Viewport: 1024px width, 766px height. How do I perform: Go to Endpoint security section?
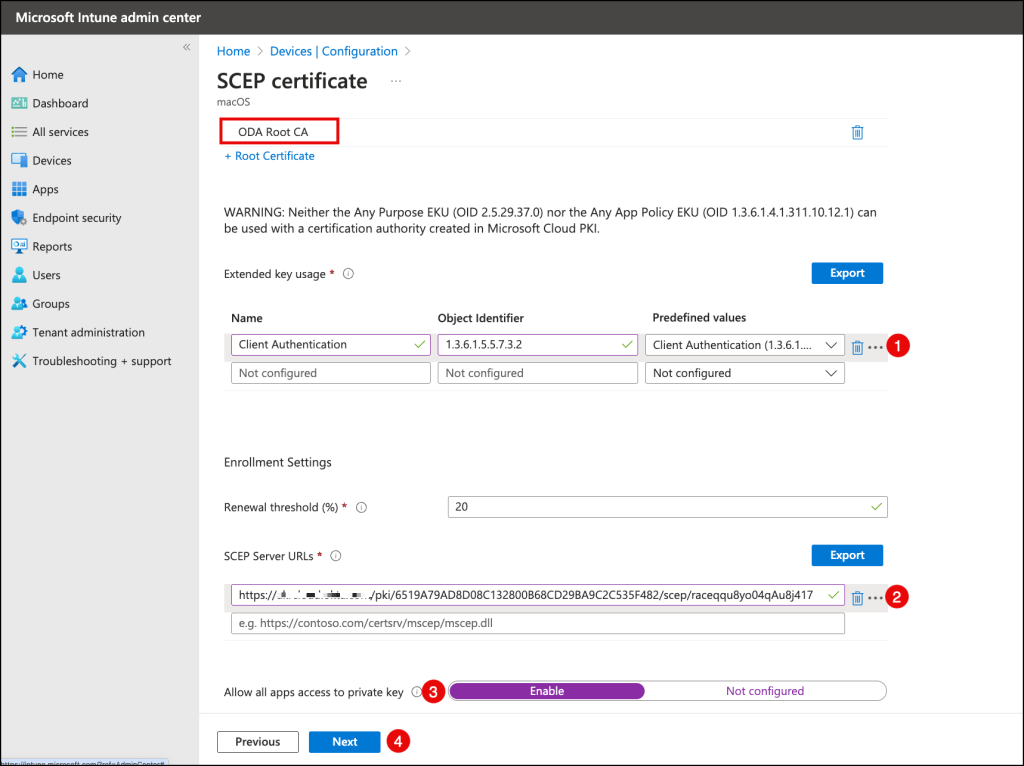[x=76, y=218]
